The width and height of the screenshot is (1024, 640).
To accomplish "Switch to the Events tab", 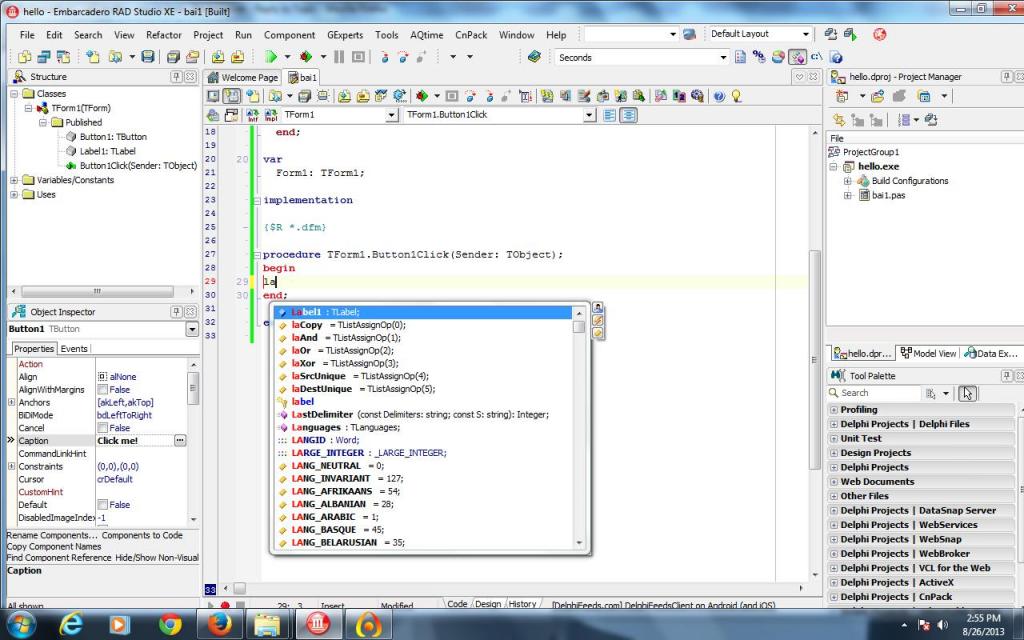I will click(x=74, y=349).
